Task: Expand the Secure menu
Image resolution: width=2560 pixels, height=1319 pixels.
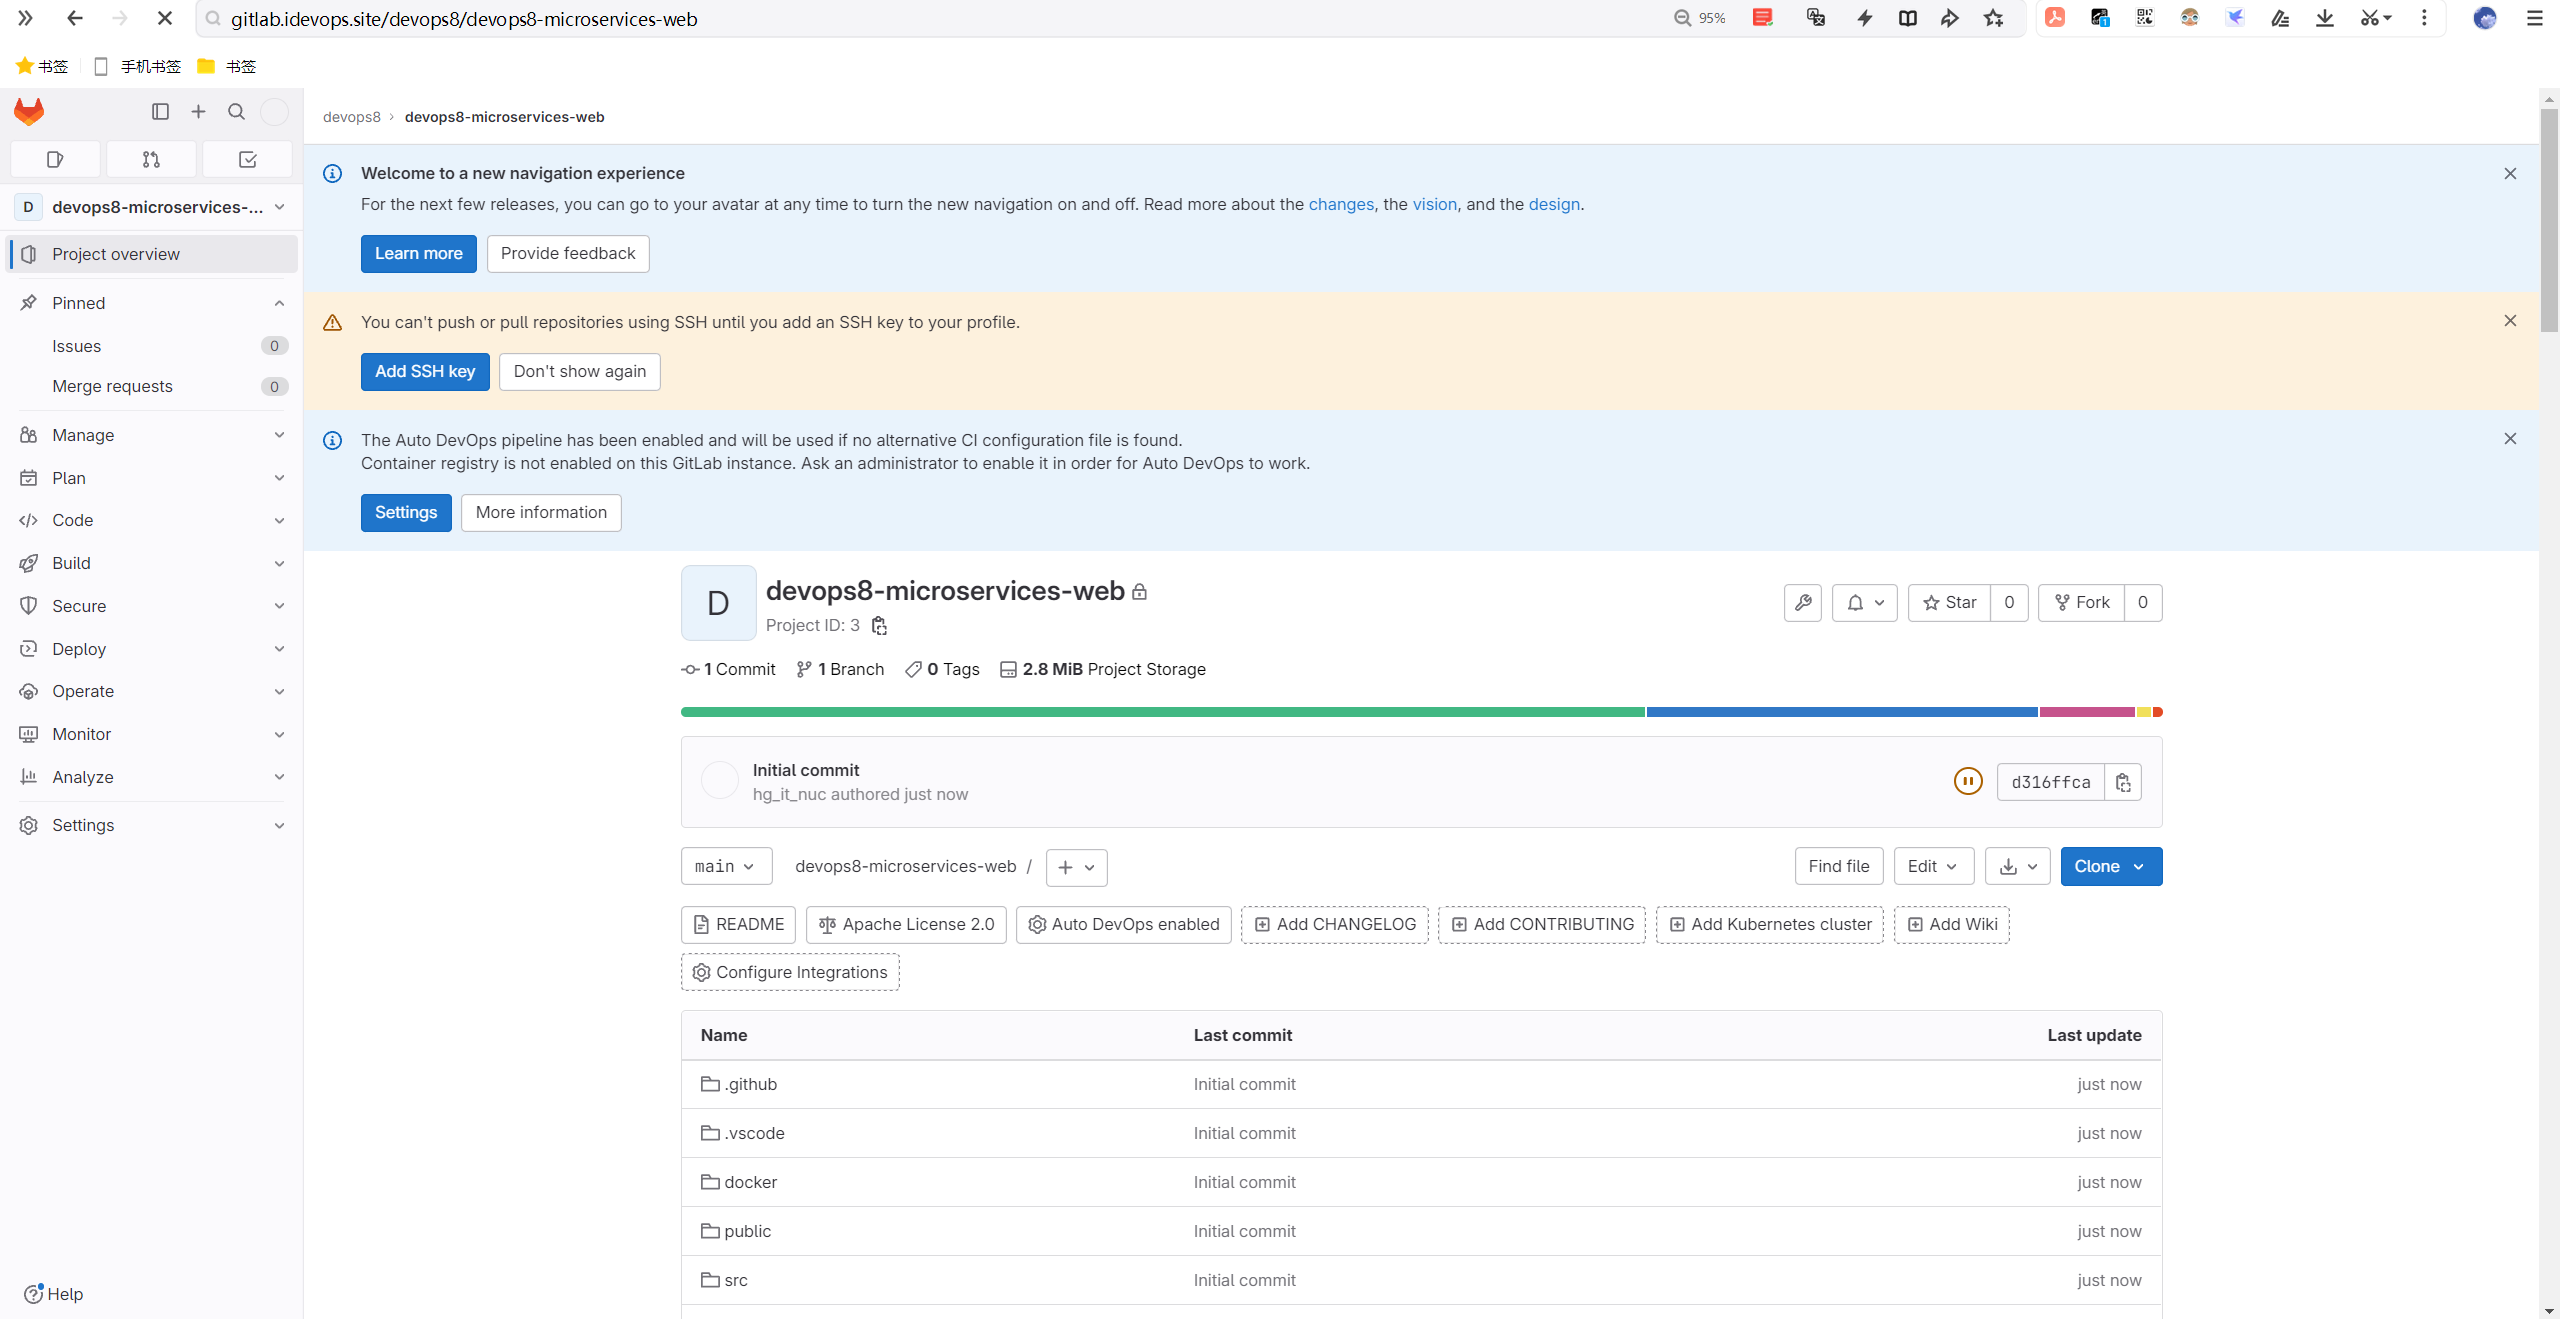Action: click(153, 606)
